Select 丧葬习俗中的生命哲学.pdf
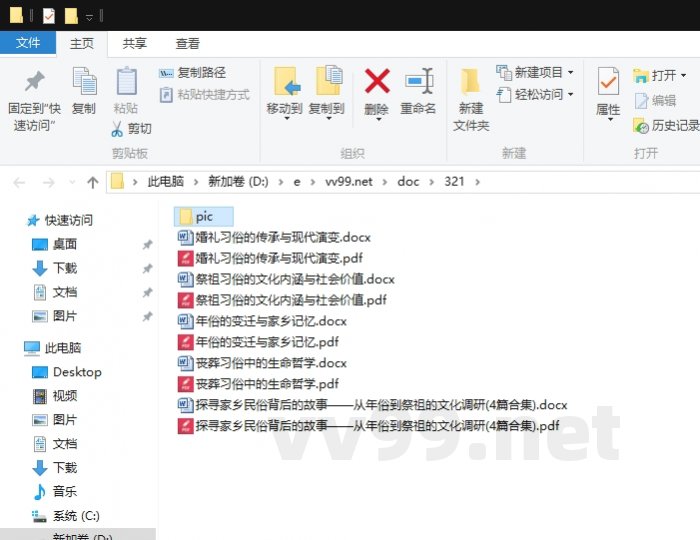This screenshot has width=700, height=540. coord(258,384)
